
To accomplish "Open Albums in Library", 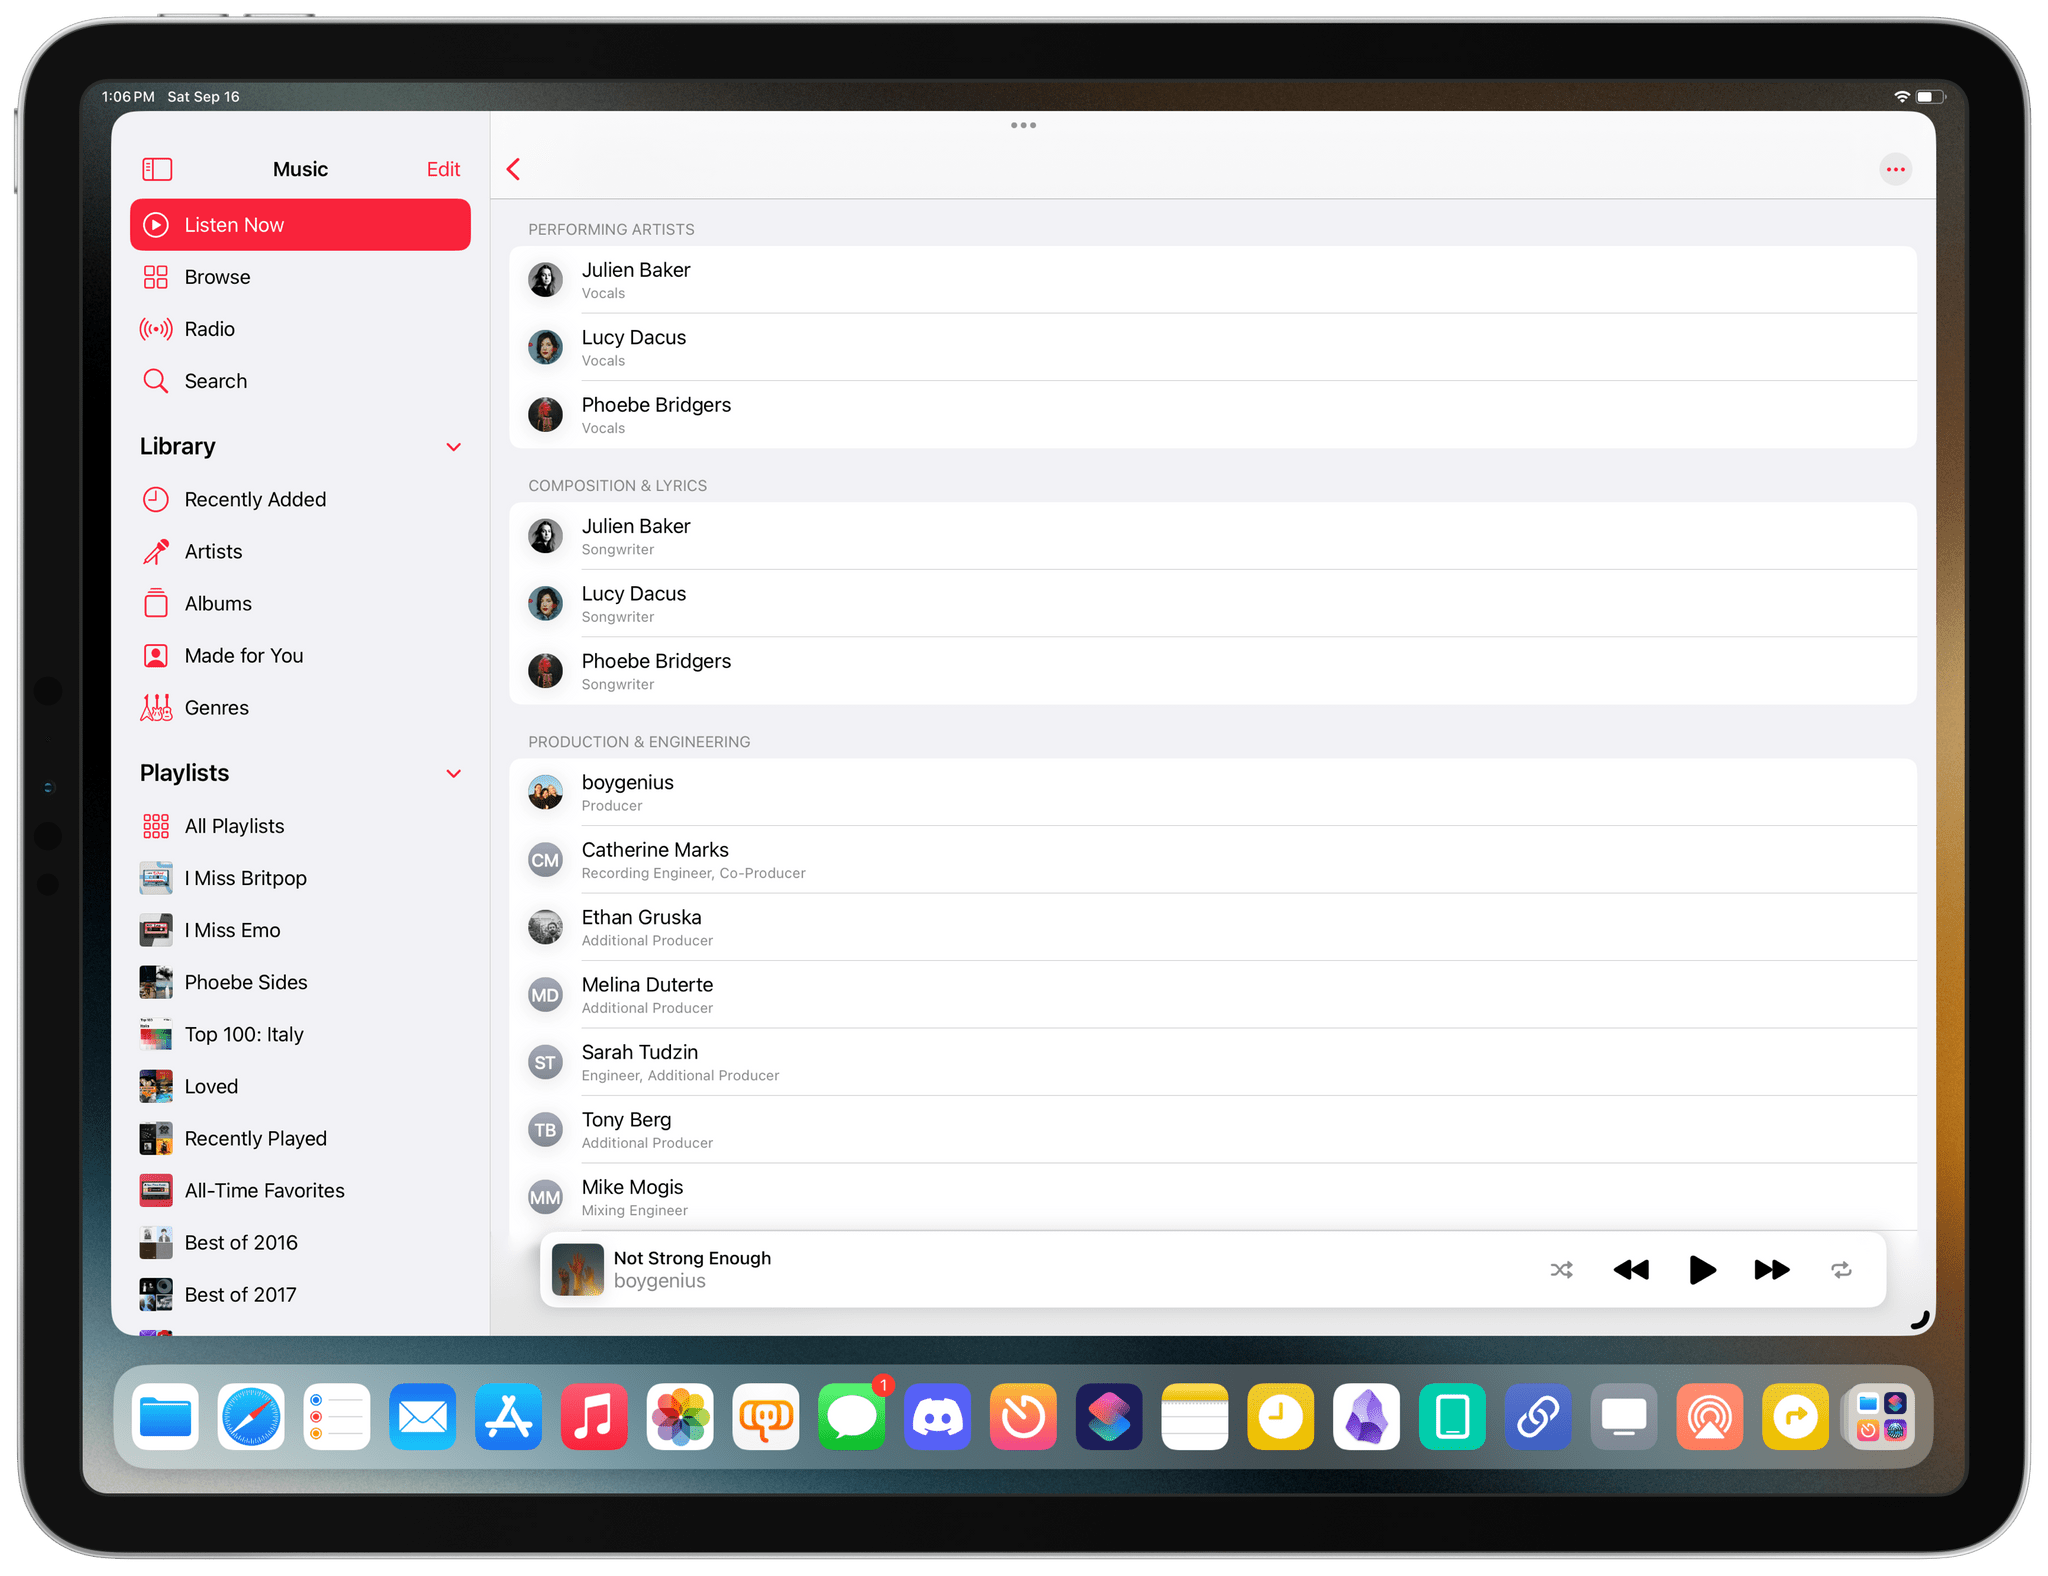I will [300, 603].
